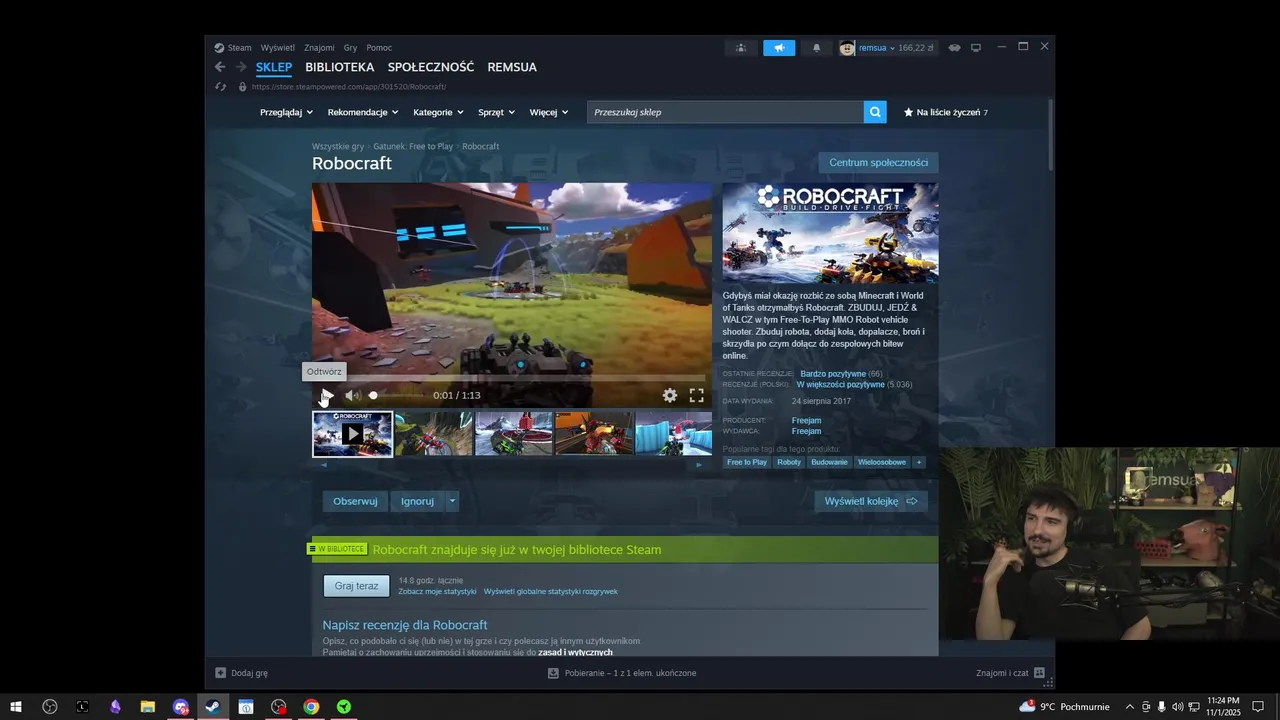Switch to the SPOŁECZNOŚĆ tab

431,67
